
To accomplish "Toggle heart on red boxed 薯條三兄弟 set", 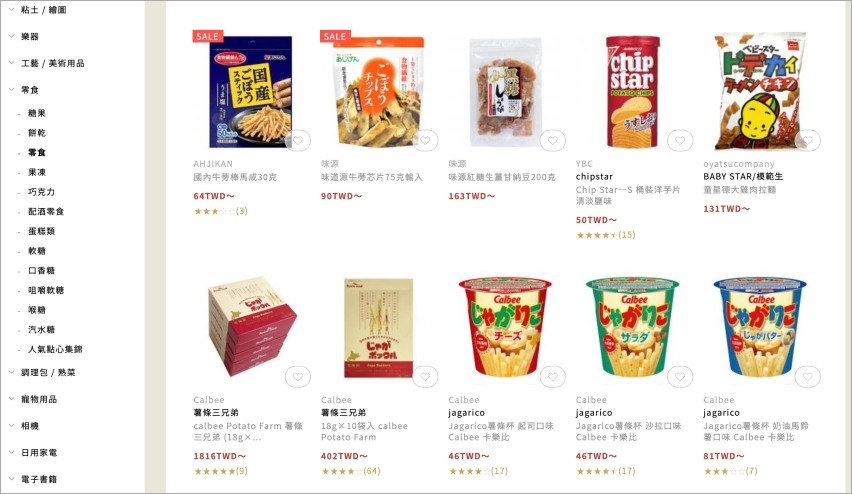I will (x=298, y=377).
